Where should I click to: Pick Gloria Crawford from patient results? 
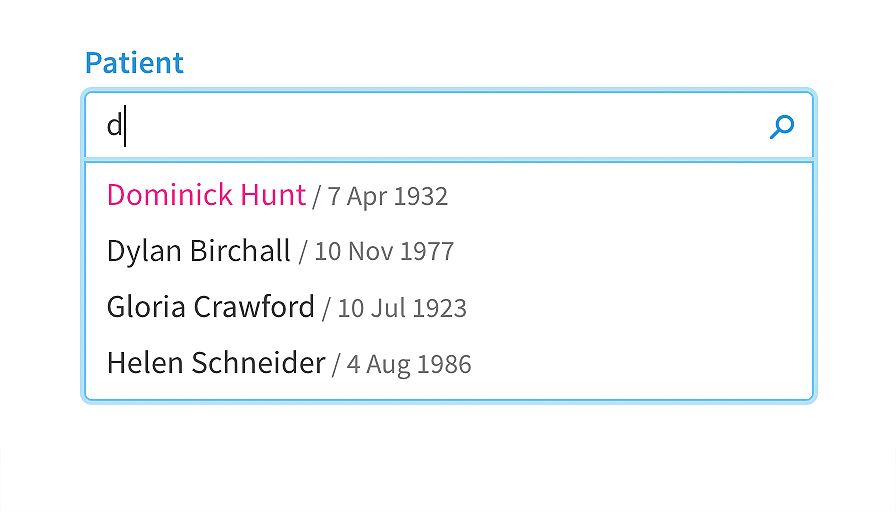pos(449,307)
